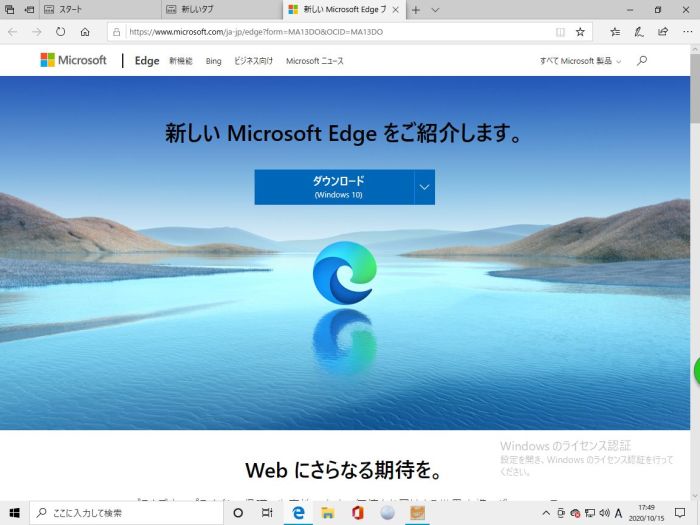Screen dimensions: 700x525
Task: Open the tab preview chevron
Action: (435, 9)
